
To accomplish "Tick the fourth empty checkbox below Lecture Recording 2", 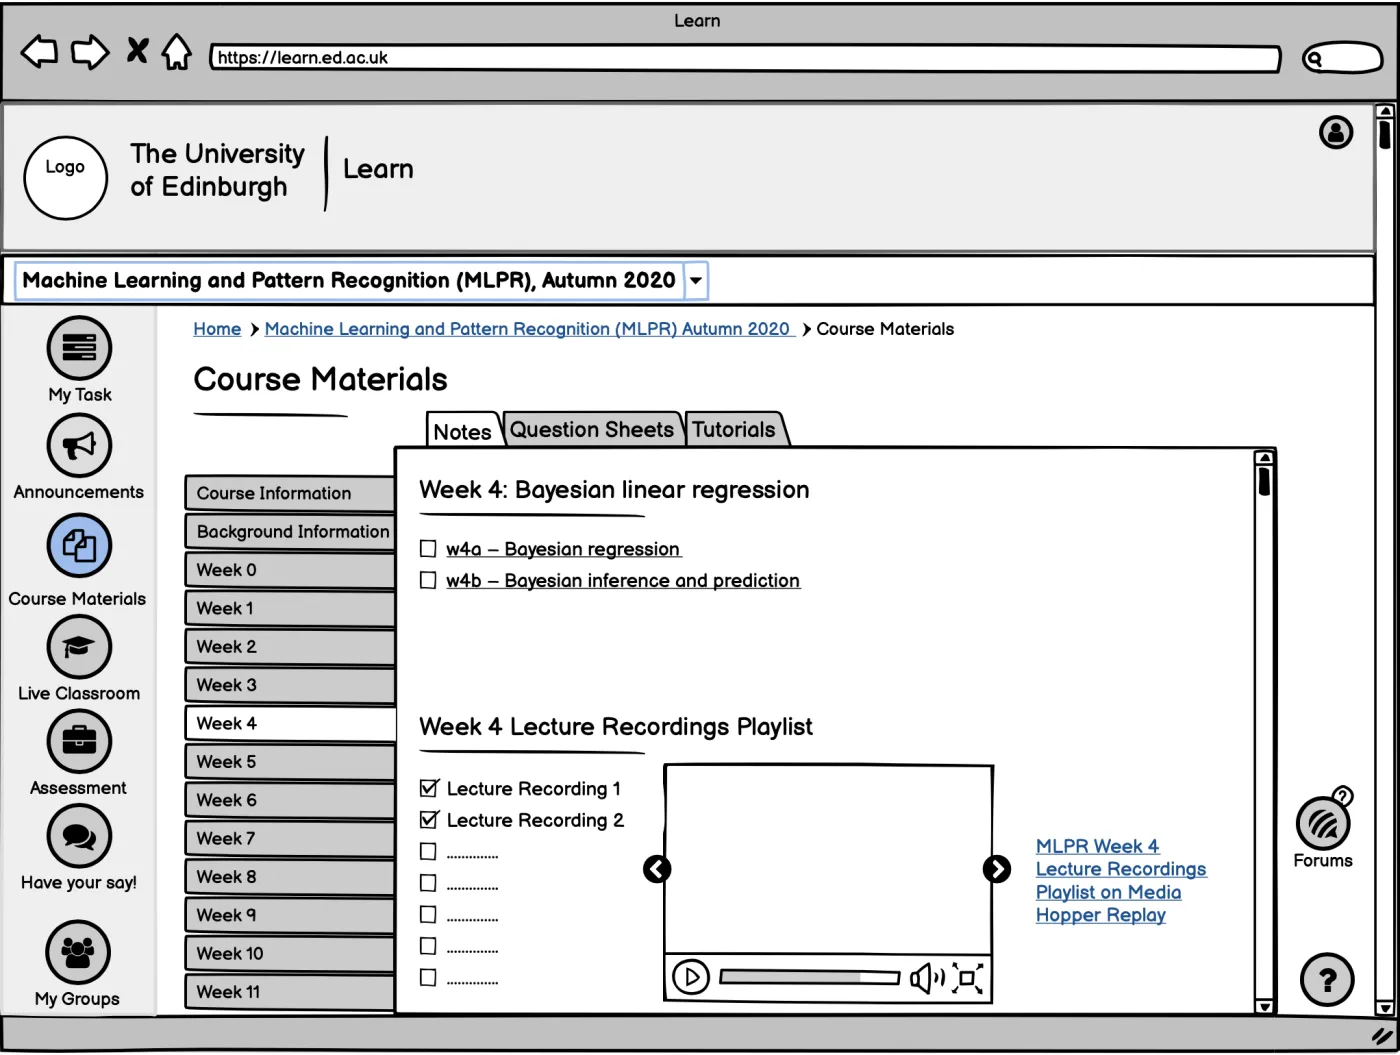I will tap(428, 946).
